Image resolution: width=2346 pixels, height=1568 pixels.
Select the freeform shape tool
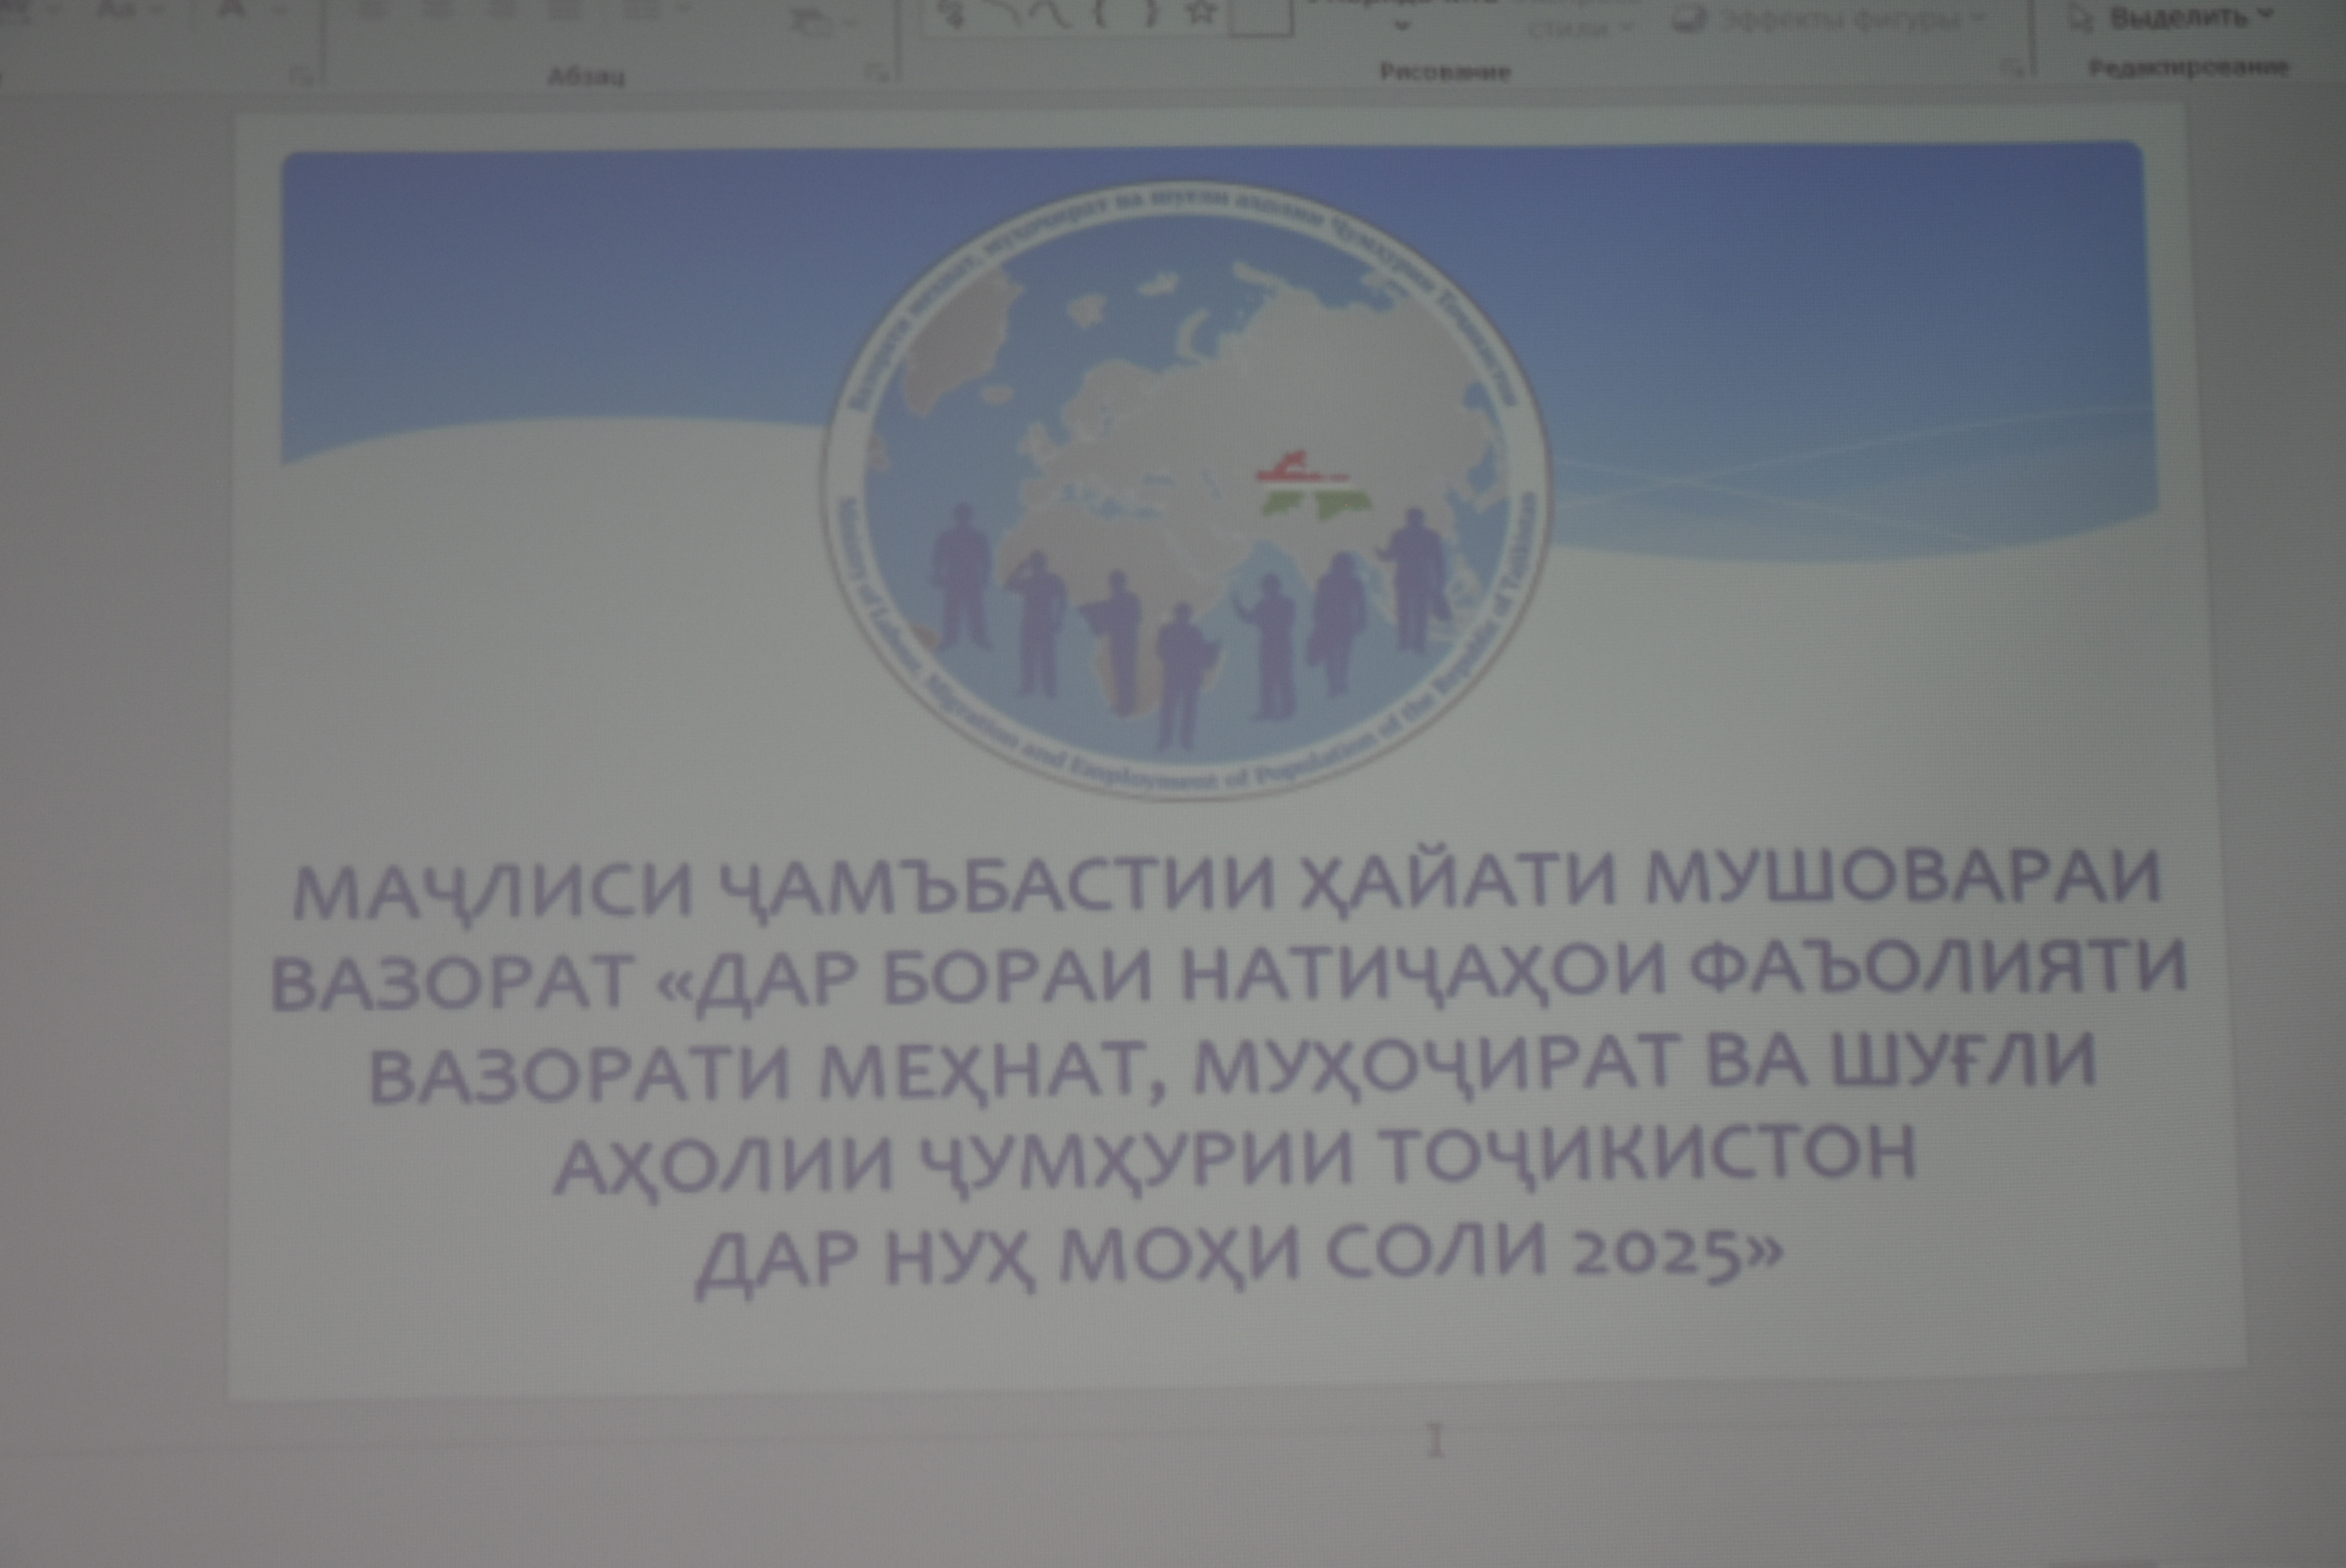950,13
